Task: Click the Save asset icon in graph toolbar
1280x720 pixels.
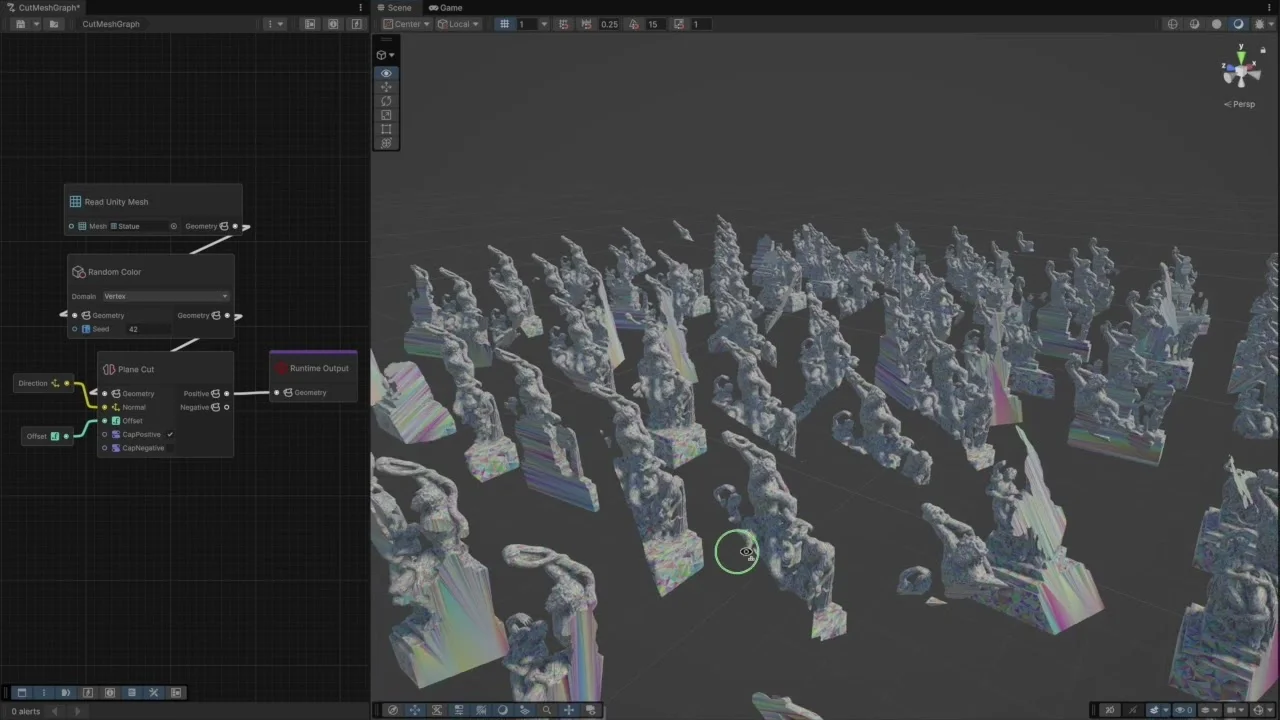Action: [x=20, y=24]
